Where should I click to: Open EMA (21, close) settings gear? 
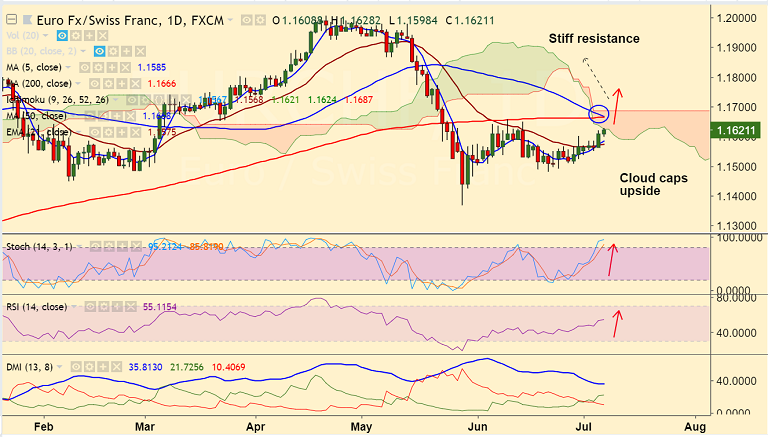[108, 132]
